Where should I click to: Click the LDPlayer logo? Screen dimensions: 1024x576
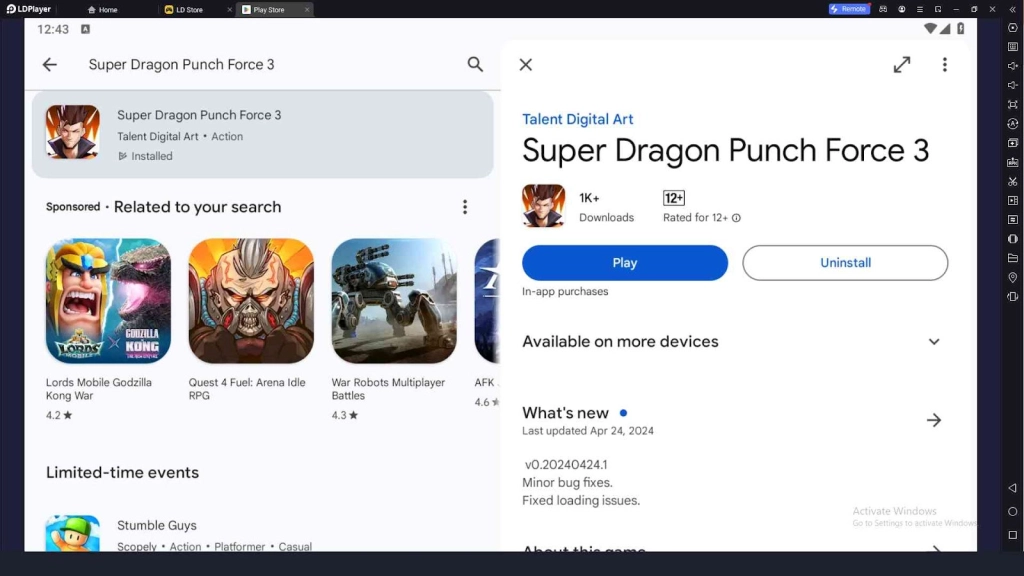pos(29,9)
